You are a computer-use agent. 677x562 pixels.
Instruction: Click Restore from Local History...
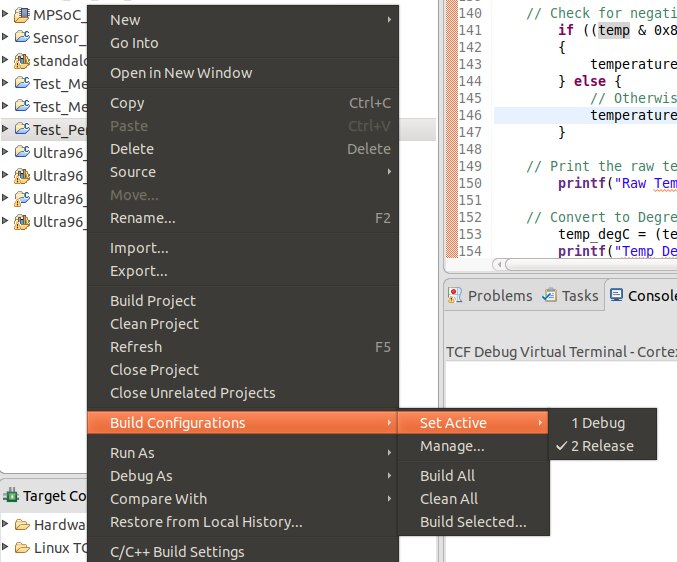pyautogui.click(x=243, y=522)
